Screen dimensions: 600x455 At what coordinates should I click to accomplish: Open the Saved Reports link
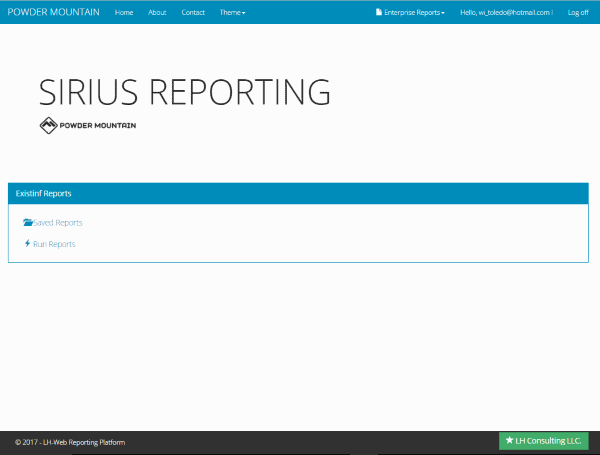click(x=57, y=223)
